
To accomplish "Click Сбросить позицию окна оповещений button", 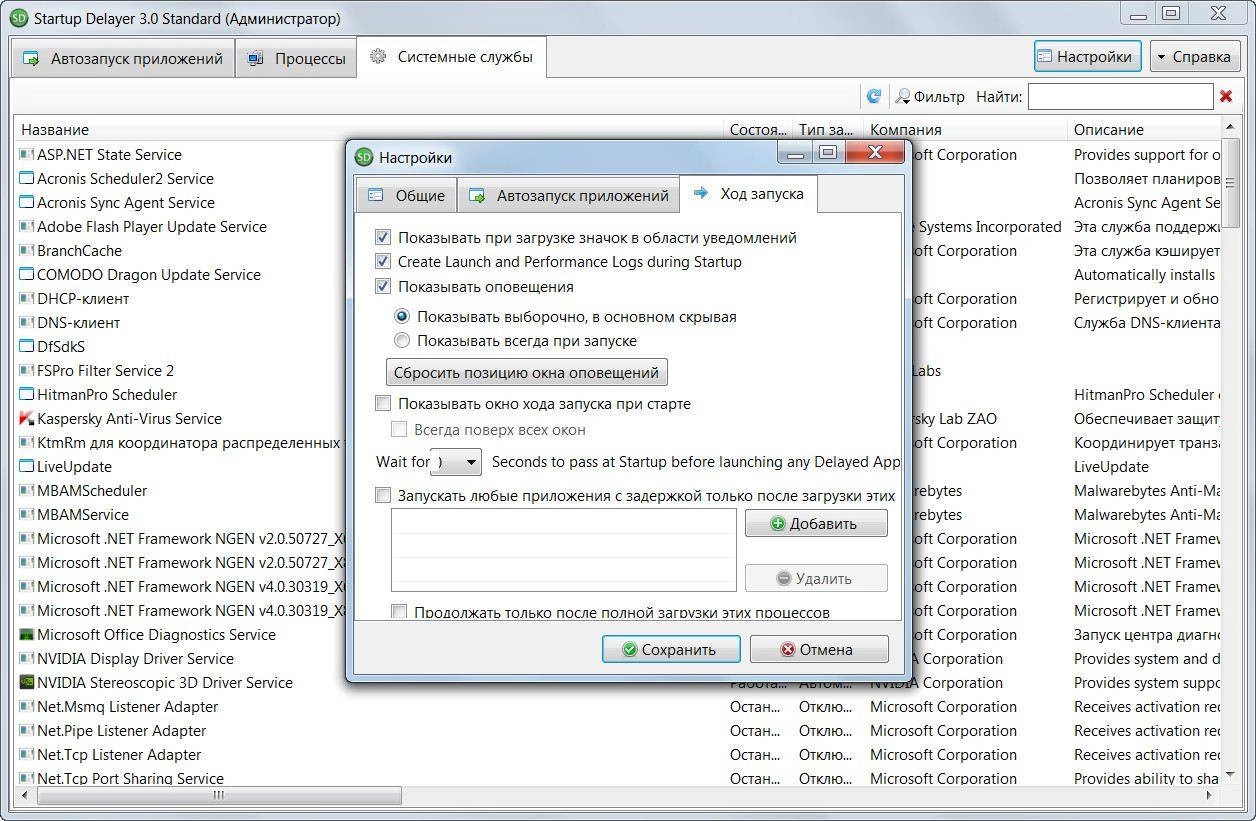I will [x=527, y=372].
